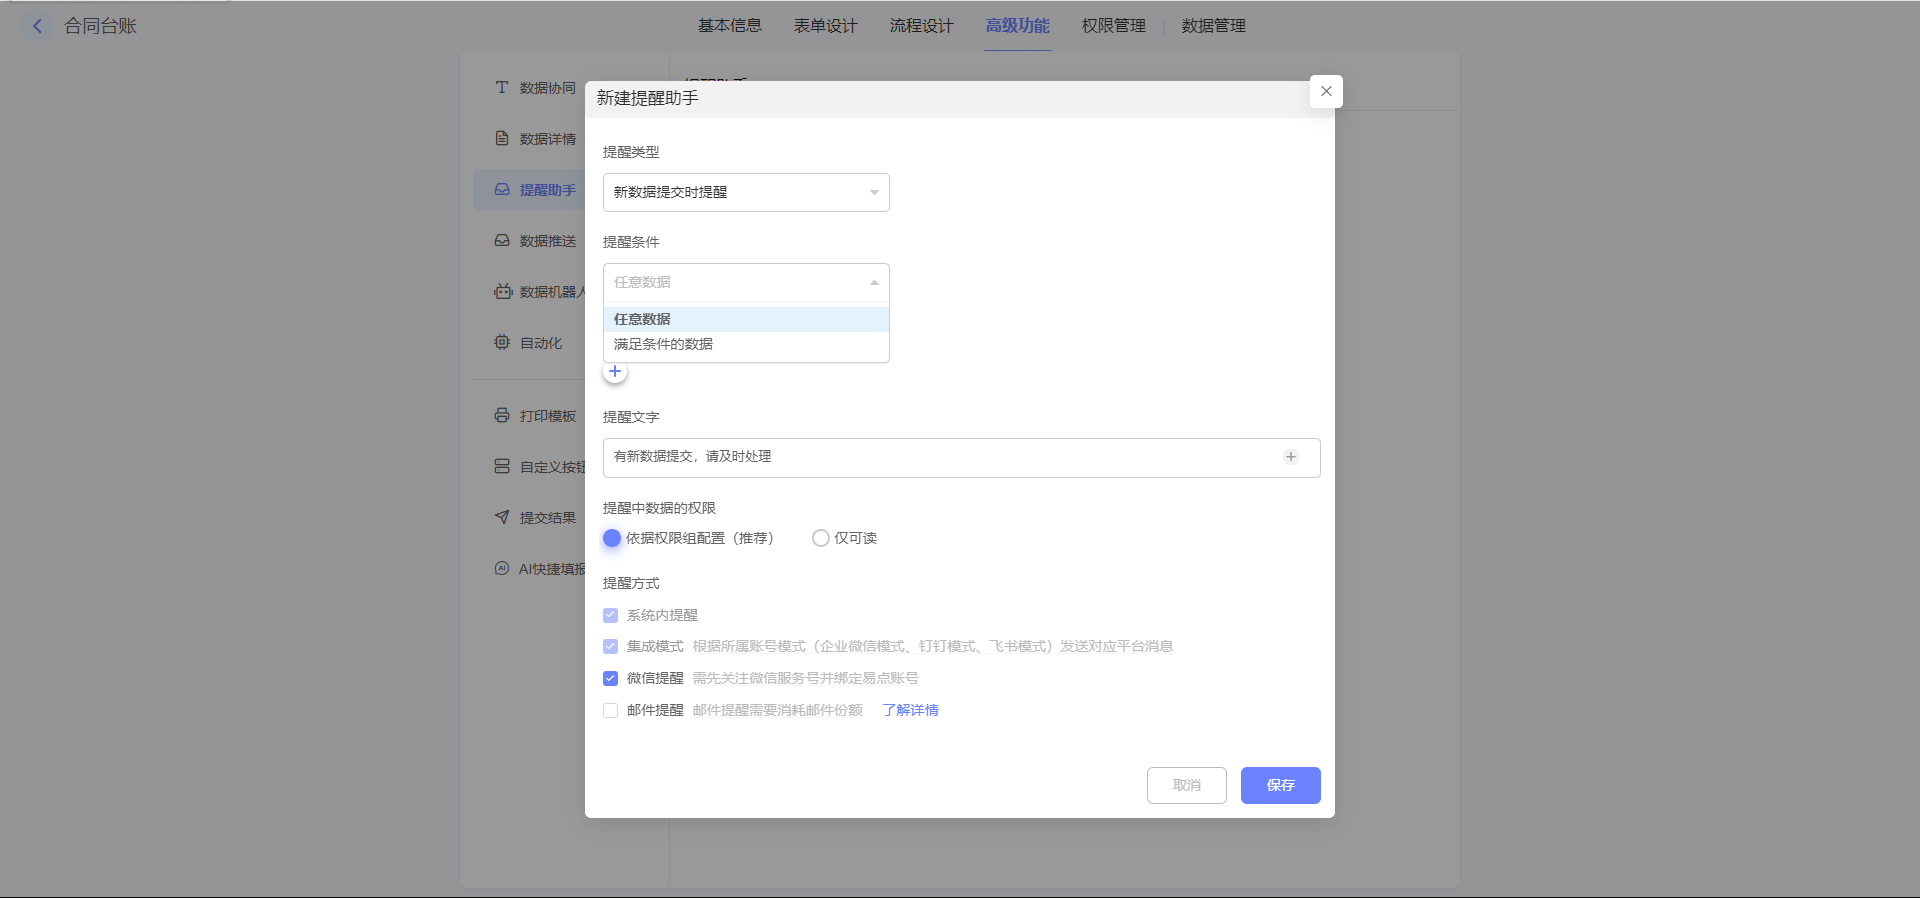
Task: Select the 数据推送 sidebar icon
Action: [502, 241]
